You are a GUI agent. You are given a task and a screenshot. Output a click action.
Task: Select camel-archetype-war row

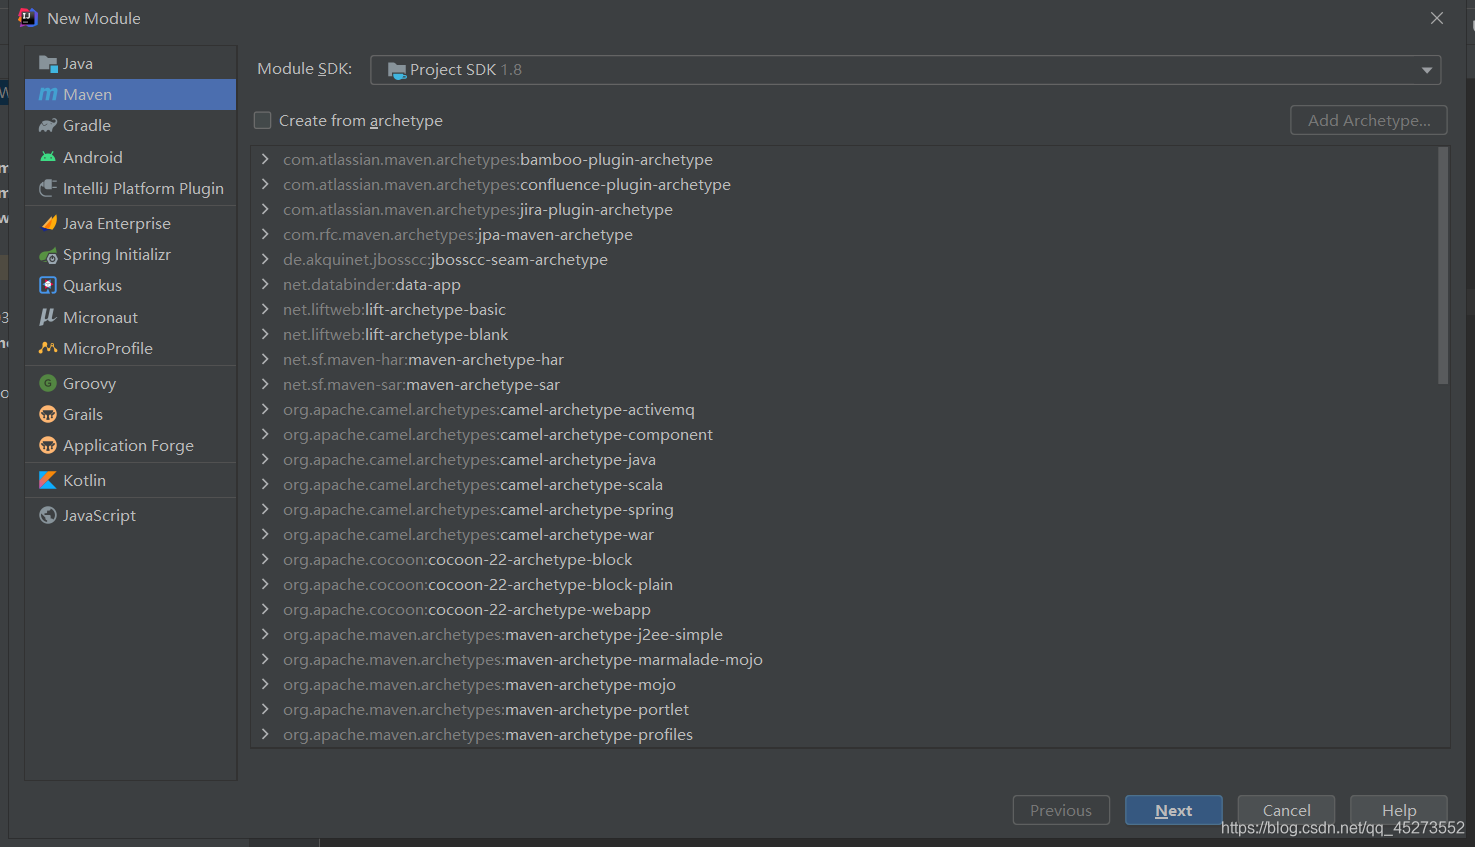(x=843, y=534)
